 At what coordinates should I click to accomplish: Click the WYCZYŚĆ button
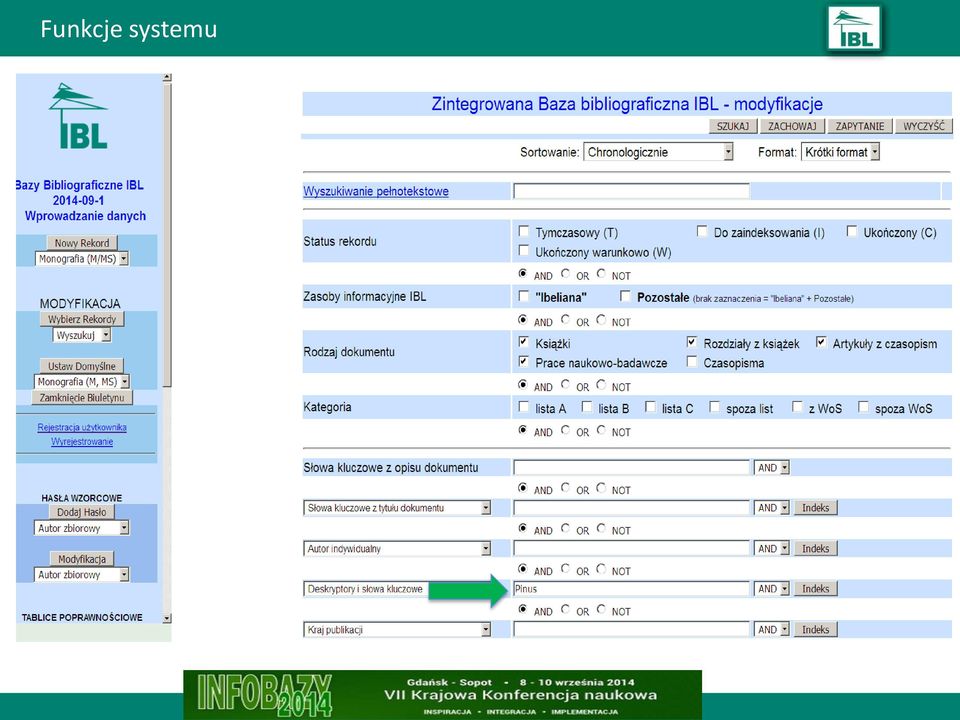pos(924,126)
